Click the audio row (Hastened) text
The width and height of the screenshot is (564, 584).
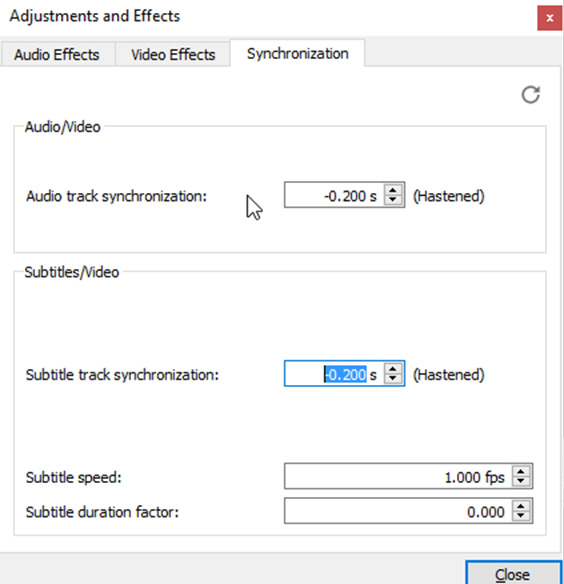(449, 196)
